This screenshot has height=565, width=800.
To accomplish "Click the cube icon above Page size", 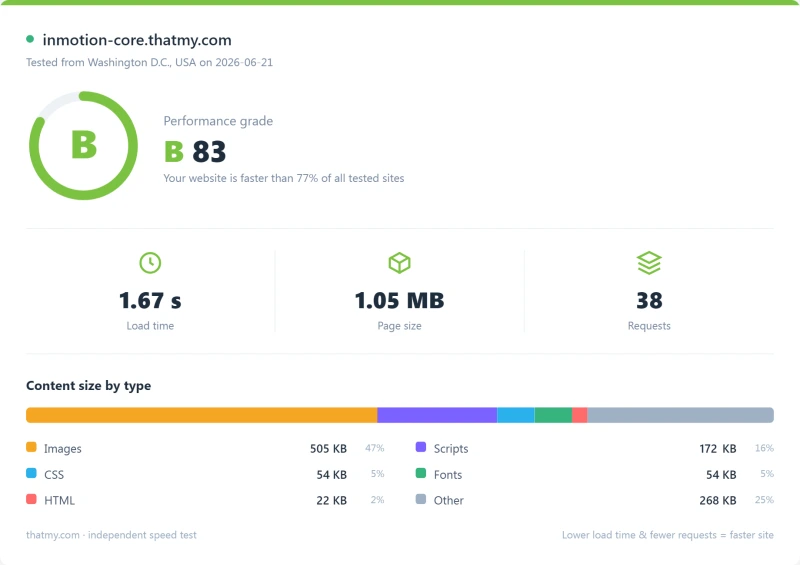I will 399,263.
